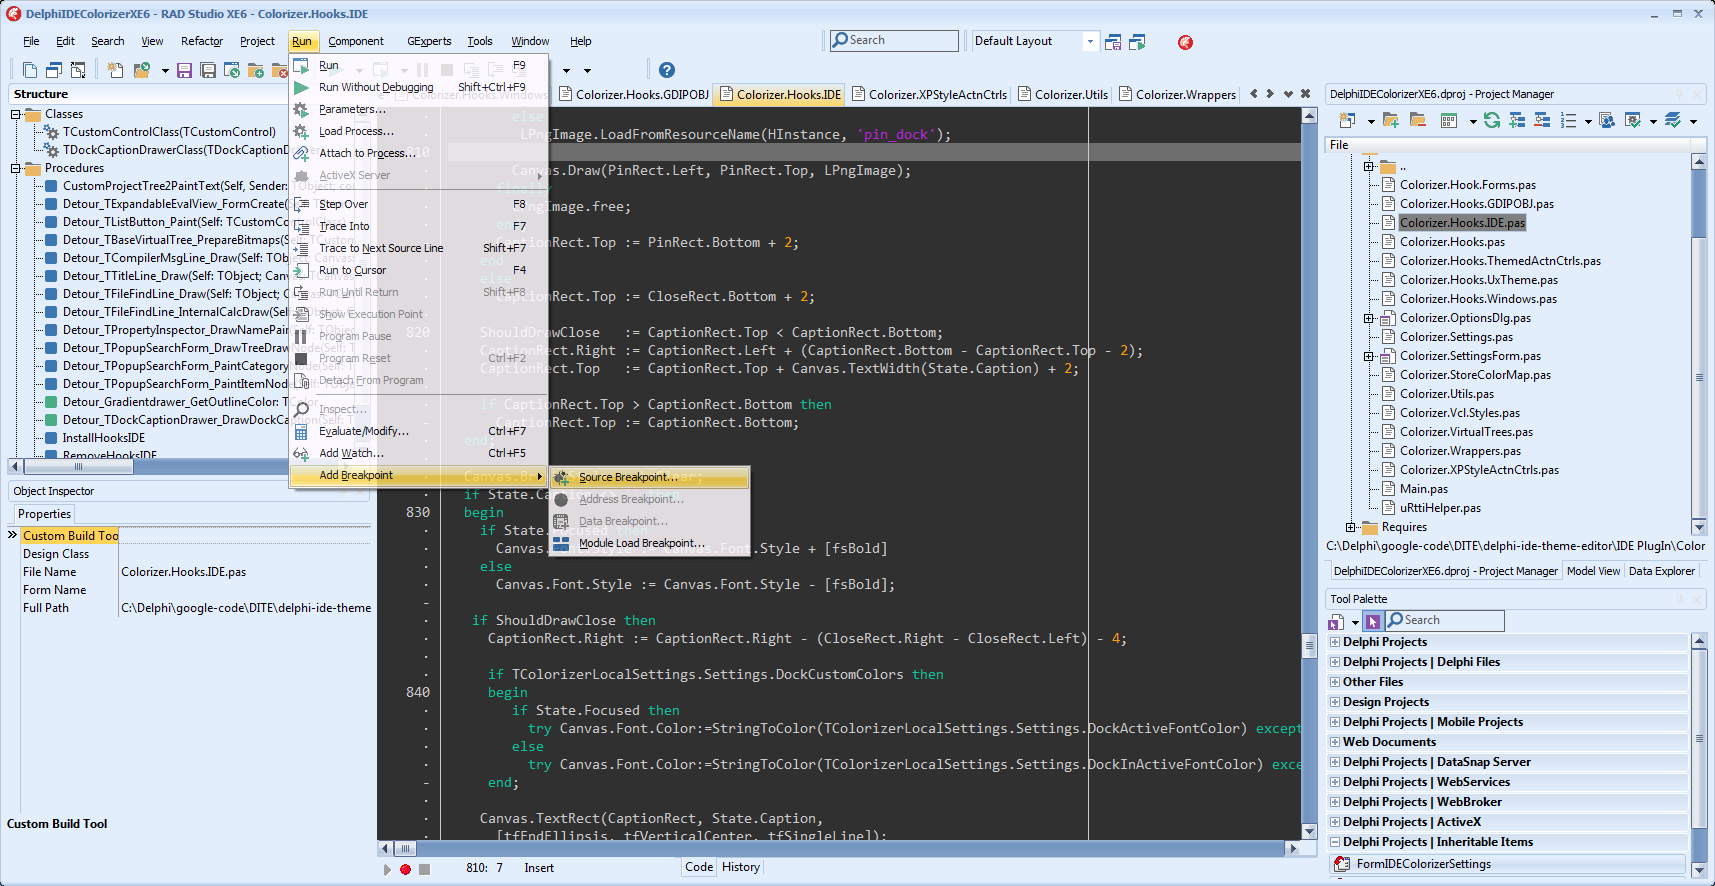Open the File menu

(x=31, y=41)
